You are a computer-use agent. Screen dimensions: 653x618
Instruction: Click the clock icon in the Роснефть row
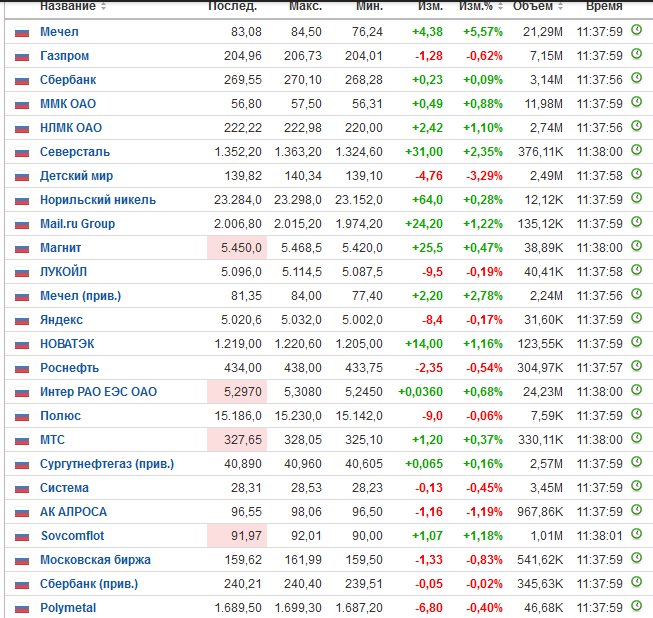tap(636, 366)
